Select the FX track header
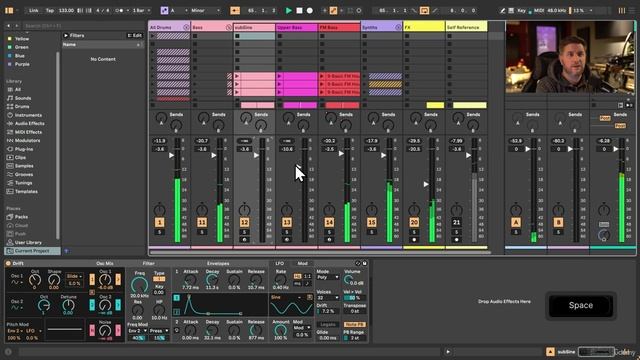 click(424, 27)
